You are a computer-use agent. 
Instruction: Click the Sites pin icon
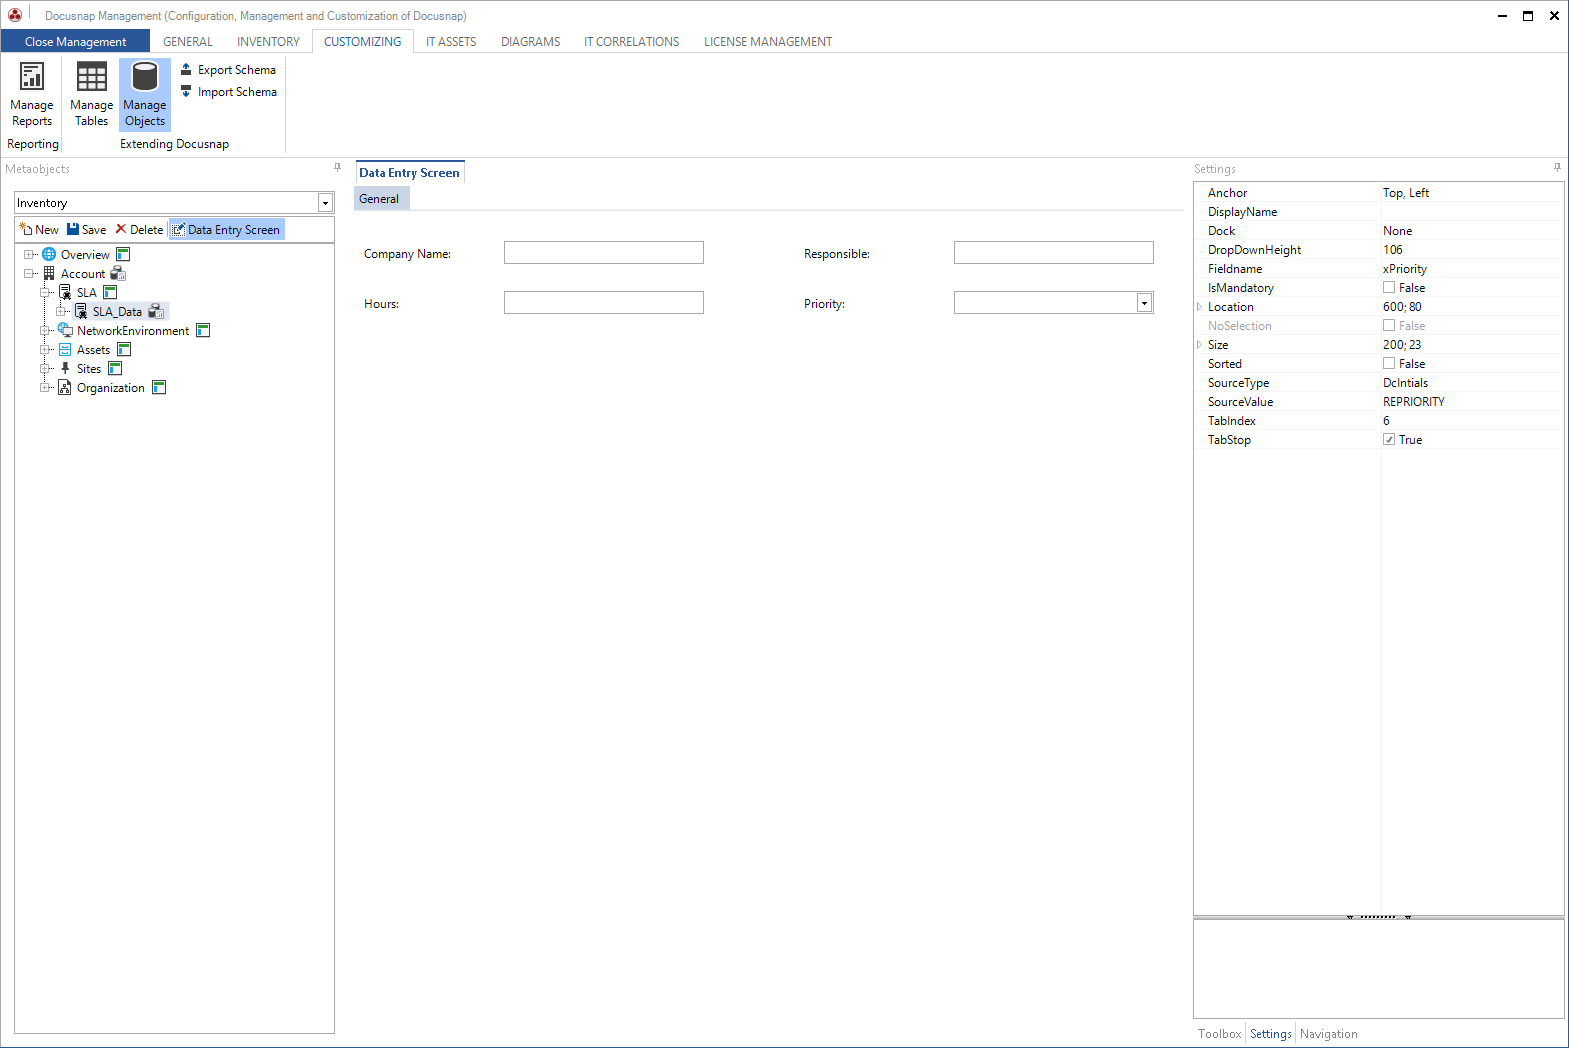tap(65, 368)
